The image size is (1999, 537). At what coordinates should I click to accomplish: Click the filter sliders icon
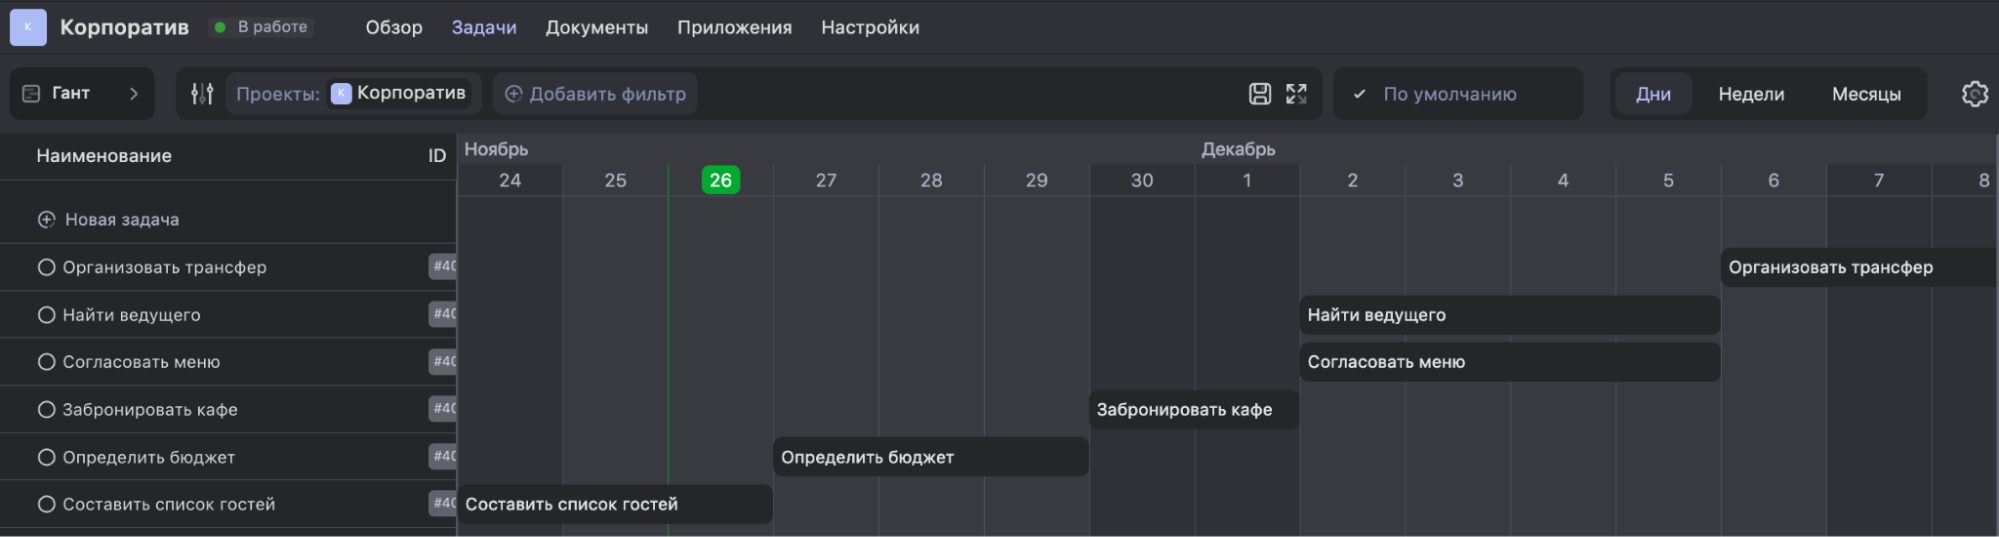pos(202,94)
